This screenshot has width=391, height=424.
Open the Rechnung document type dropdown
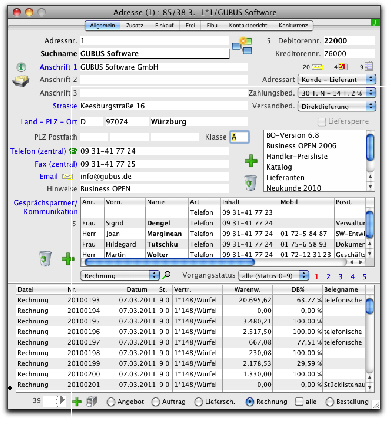point(120,275)
